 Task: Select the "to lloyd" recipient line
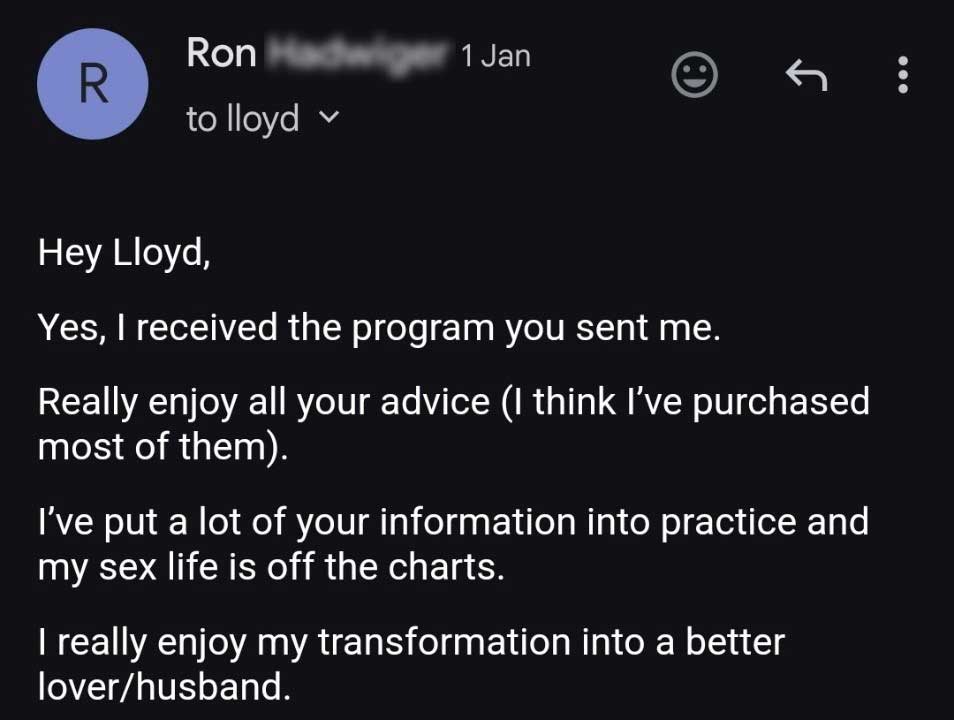(243, 119)
